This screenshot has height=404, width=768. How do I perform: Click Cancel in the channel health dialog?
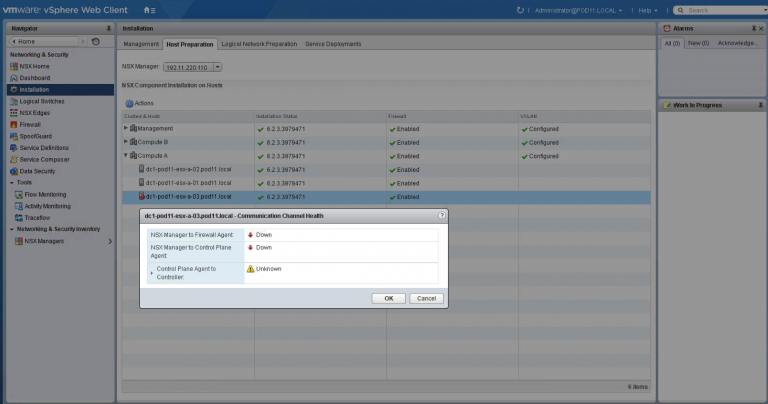(425, 298)
